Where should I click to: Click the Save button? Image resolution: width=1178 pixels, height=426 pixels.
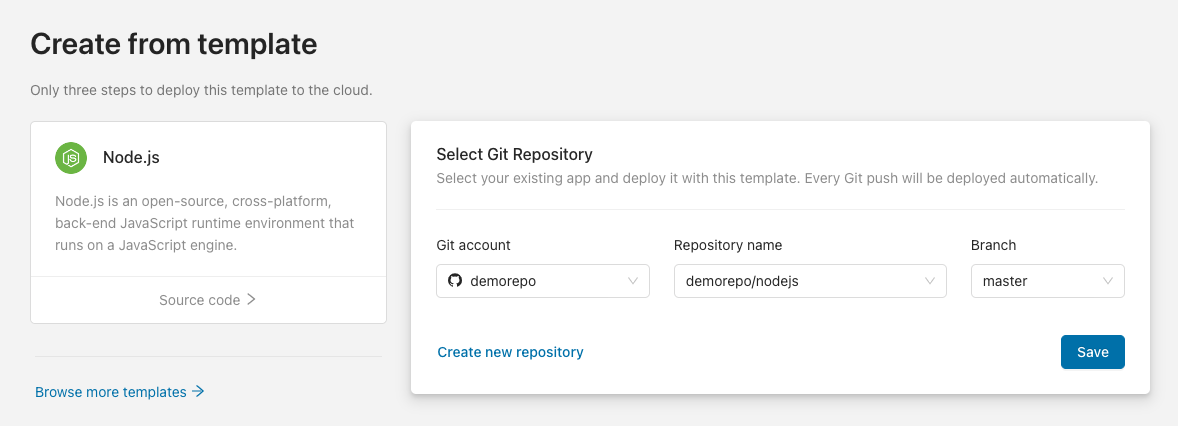(1092, 352)
